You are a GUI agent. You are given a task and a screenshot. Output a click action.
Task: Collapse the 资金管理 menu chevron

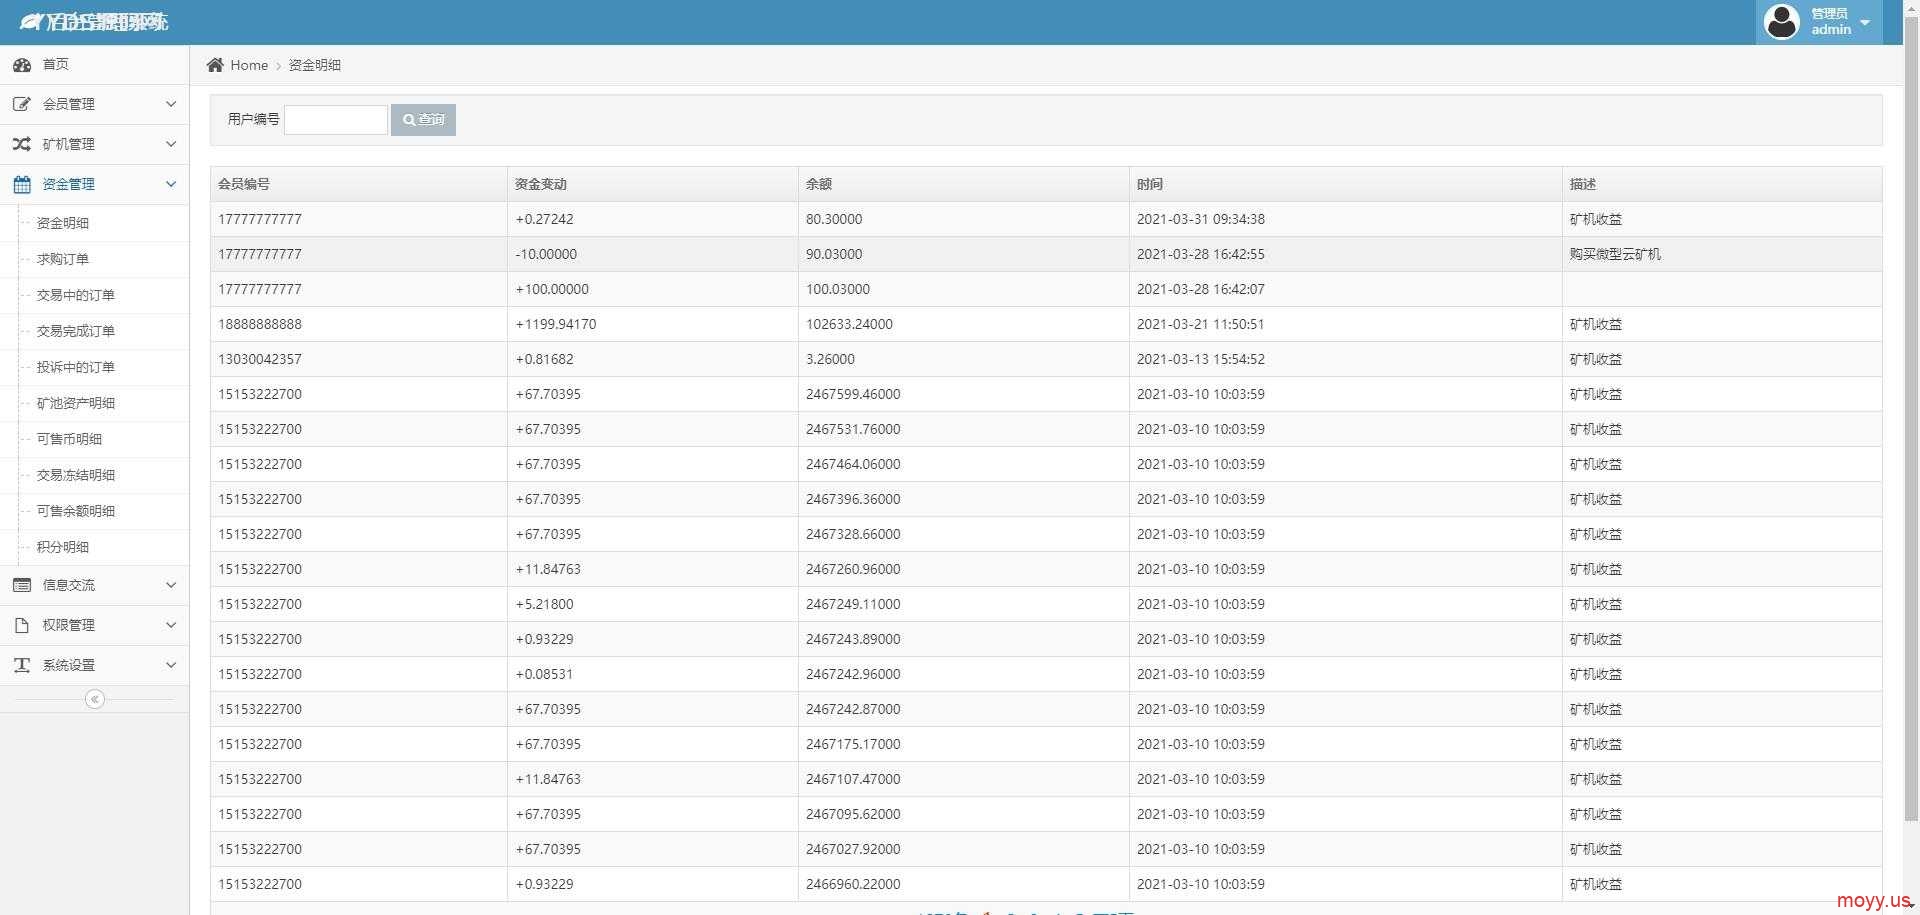(171, 184)
